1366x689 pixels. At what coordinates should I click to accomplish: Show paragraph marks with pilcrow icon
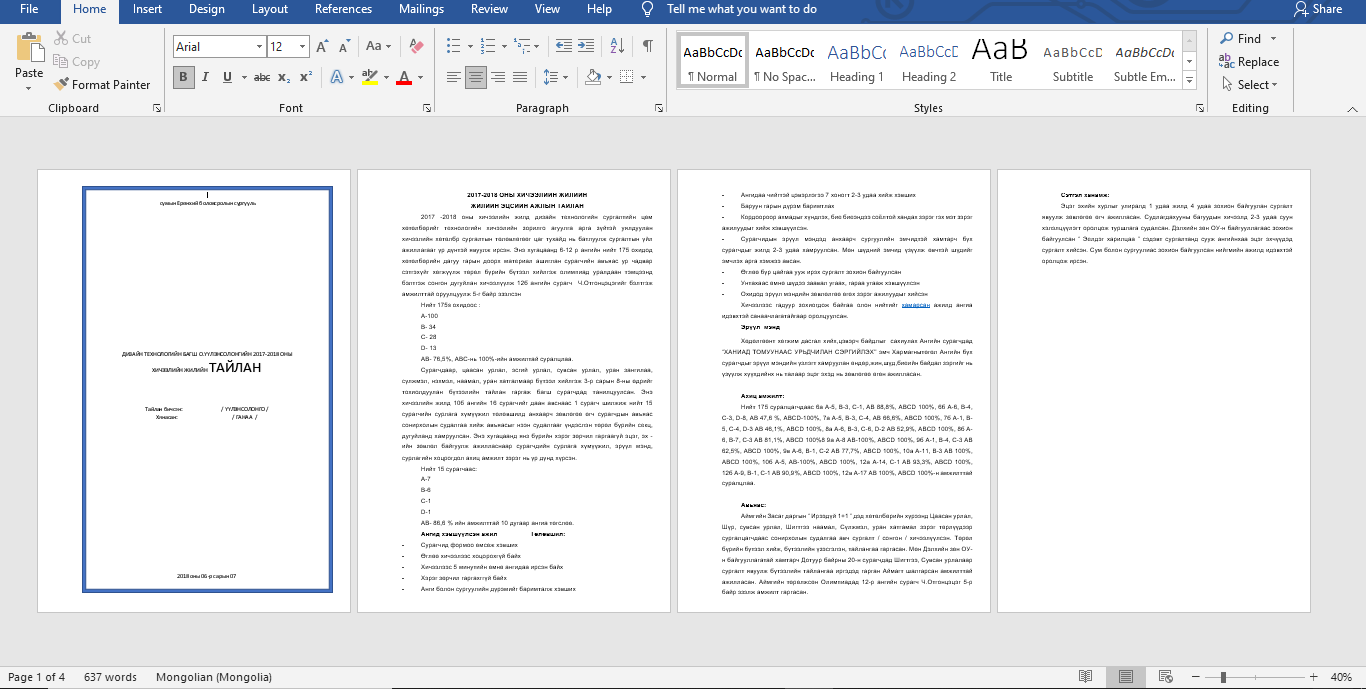click(x=648, y=46)
